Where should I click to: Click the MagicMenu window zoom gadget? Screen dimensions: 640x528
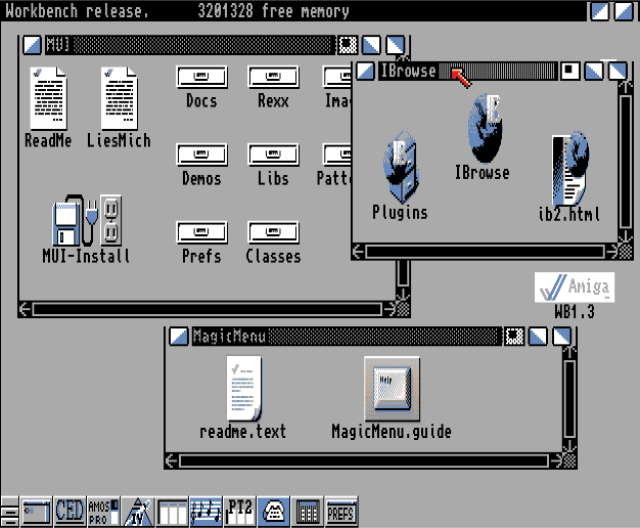[514, 336]
